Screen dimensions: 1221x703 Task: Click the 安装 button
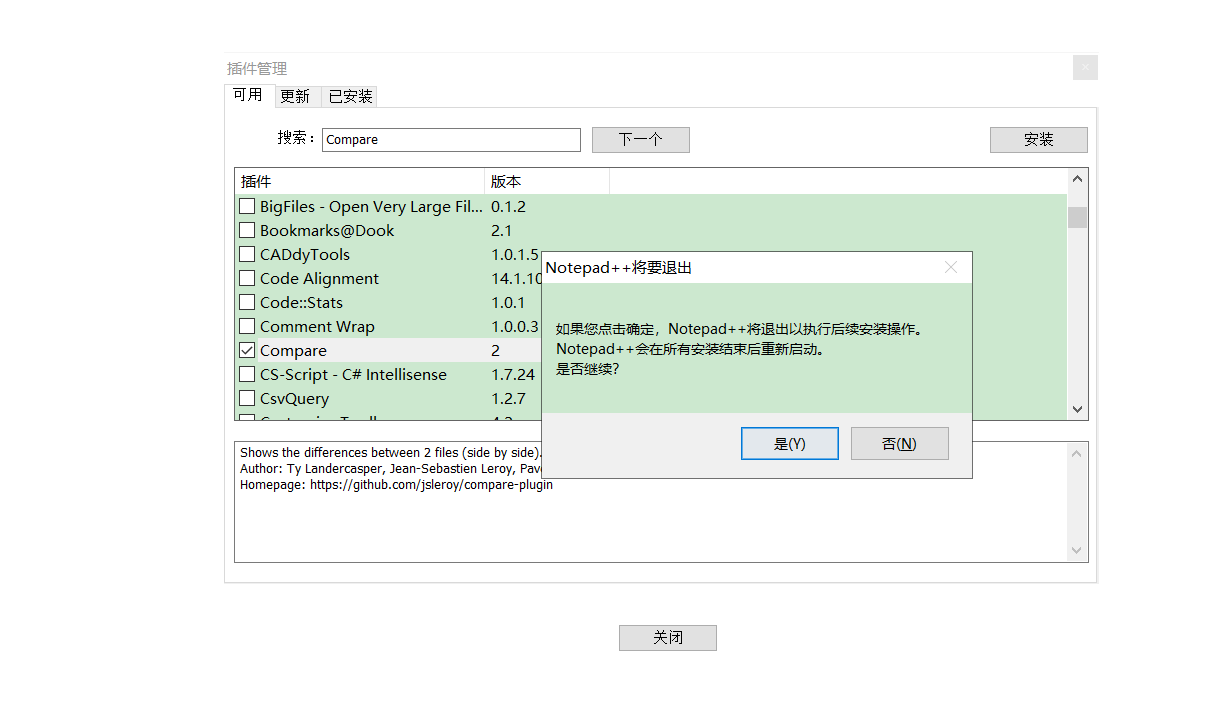click(1038, 140)
